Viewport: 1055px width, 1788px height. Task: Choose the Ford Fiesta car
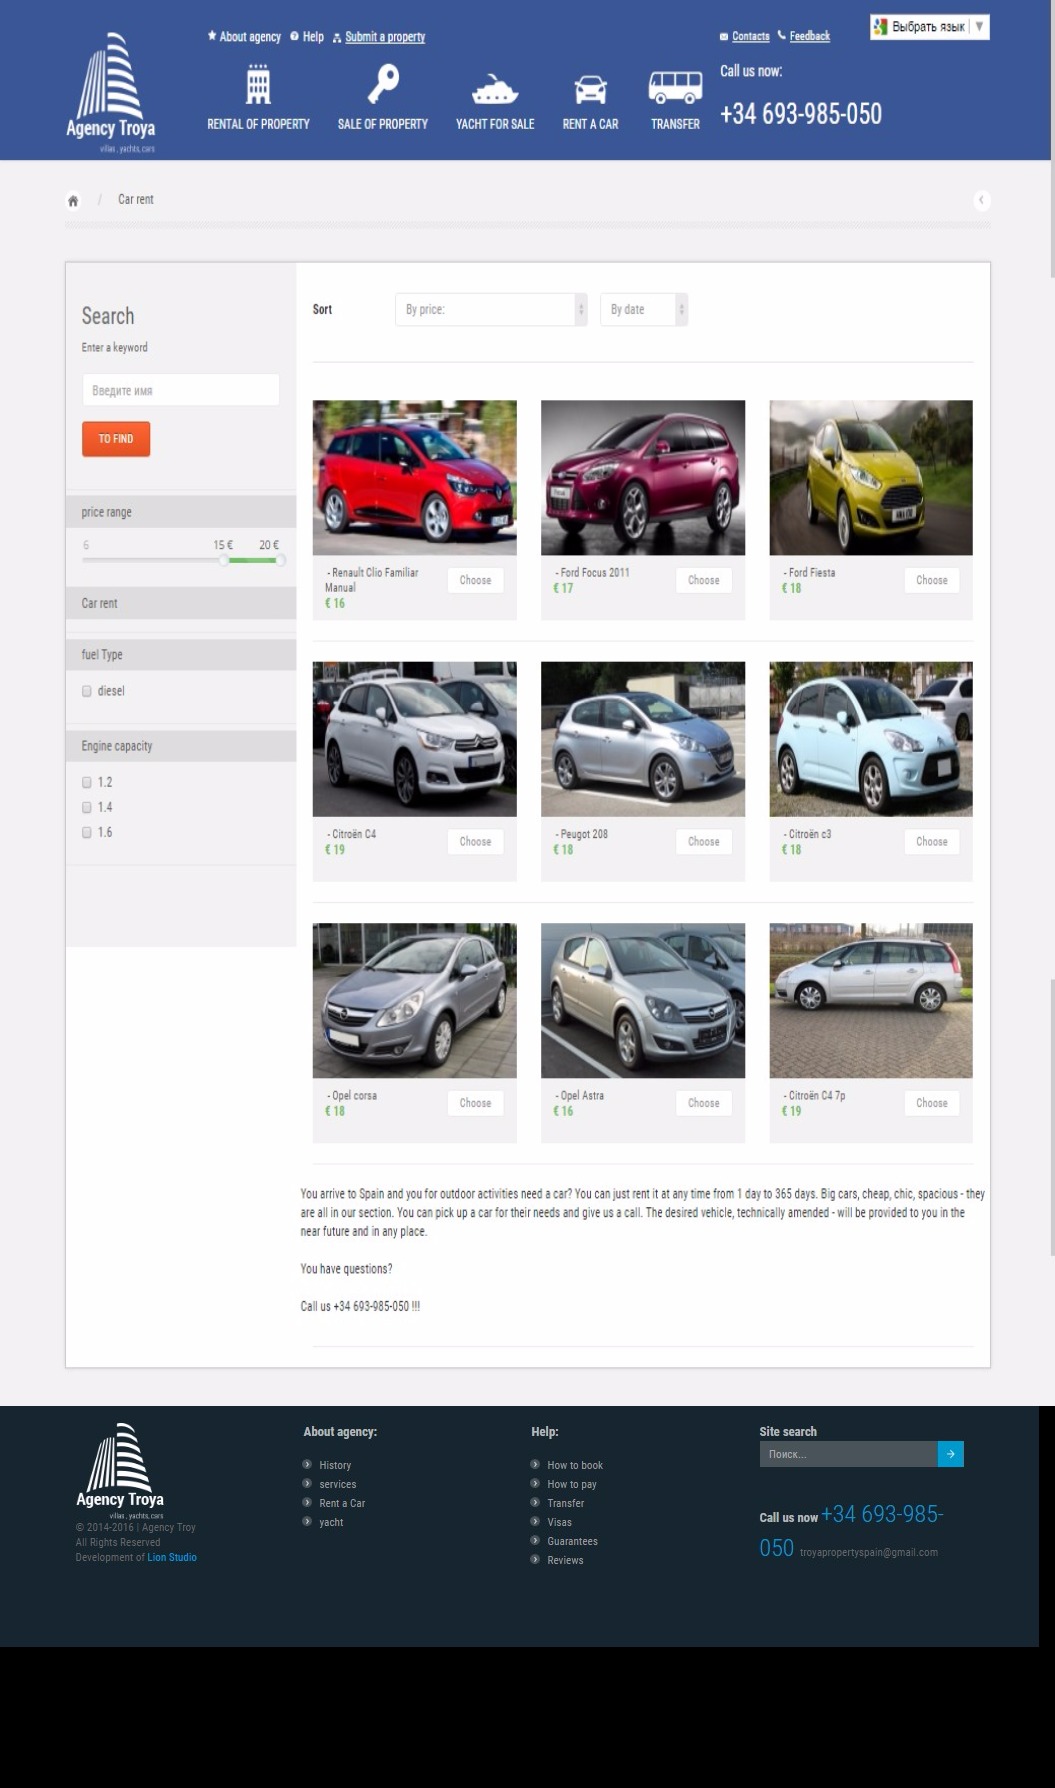click(931, 580)
